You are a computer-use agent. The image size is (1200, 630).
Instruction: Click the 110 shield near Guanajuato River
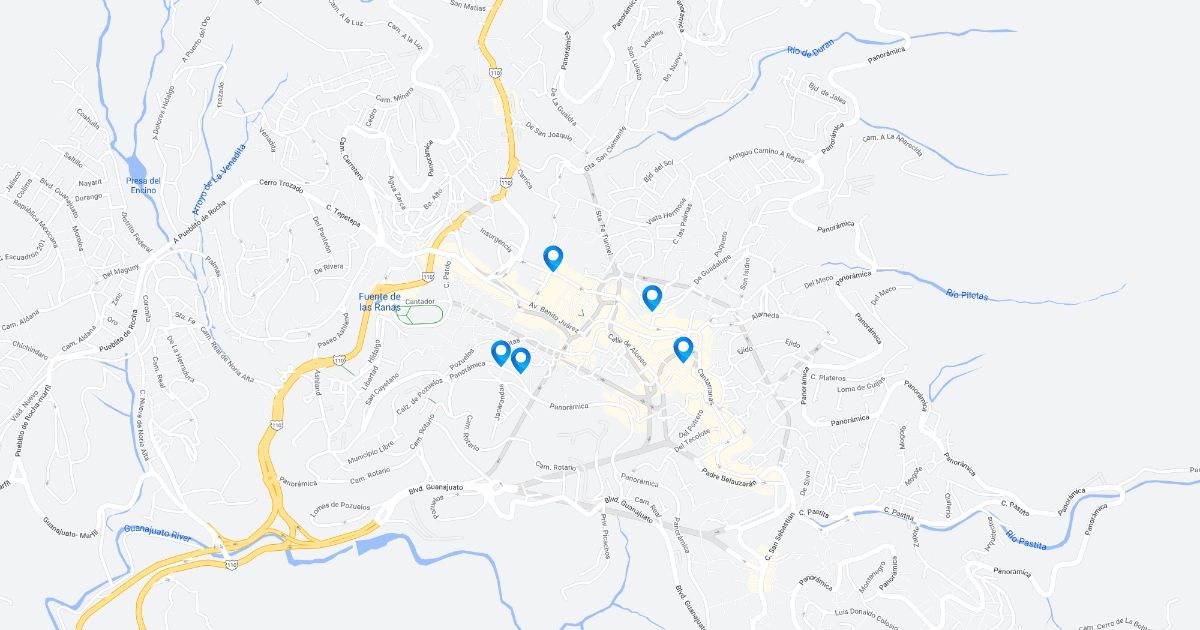click(x=232, y=565)
